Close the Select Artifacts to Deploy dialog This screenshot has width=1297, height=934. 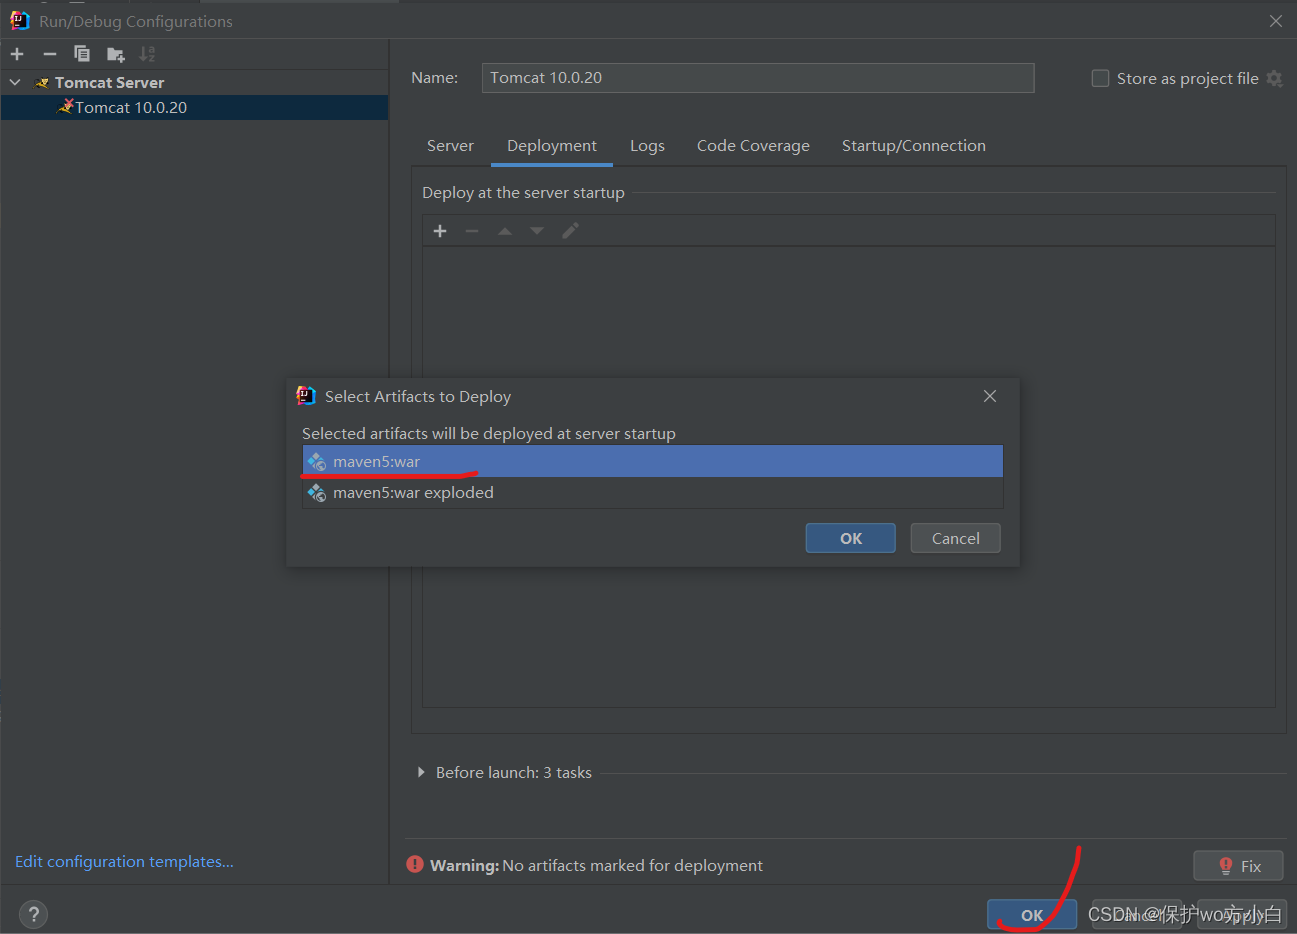coord(990,396)
